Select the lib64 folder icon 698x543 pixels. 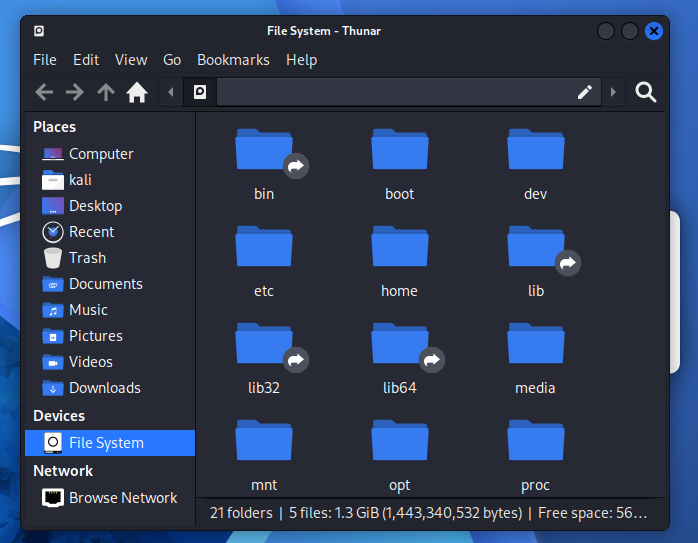[400, 344]
